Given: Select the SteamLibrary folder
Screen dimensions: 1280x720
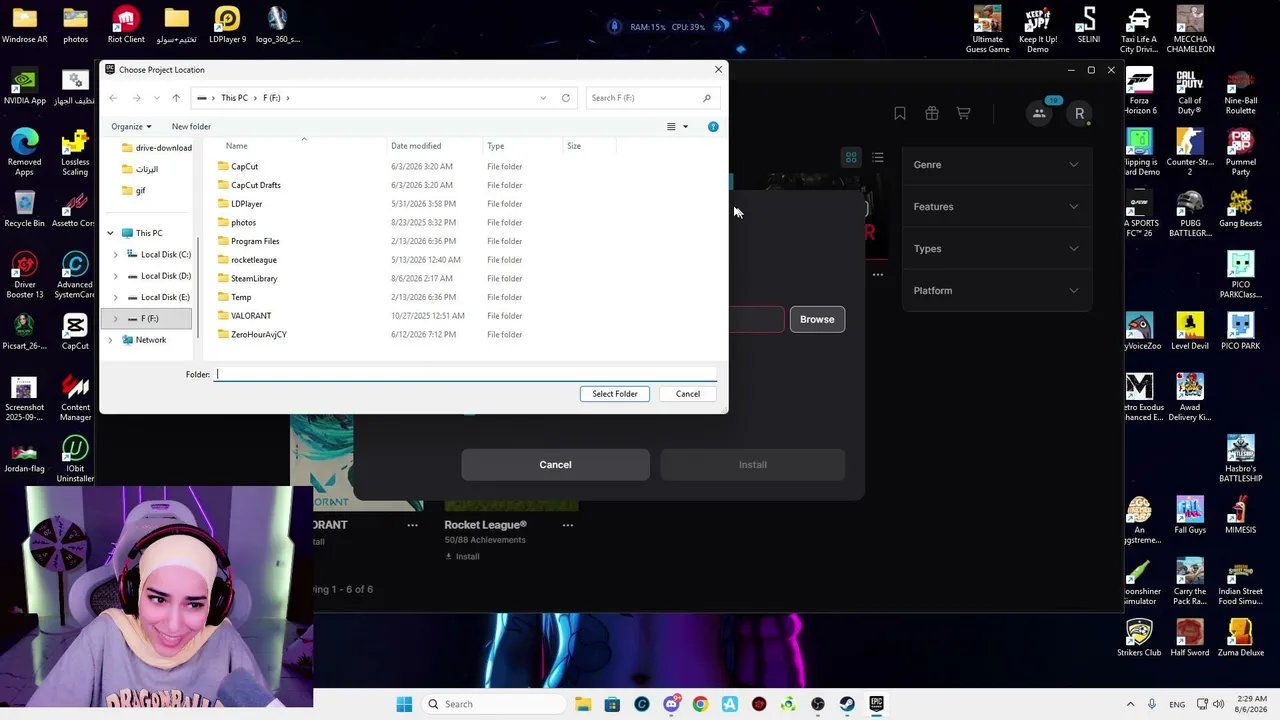Looking at the screenshot, I should (x=254, y=279).
